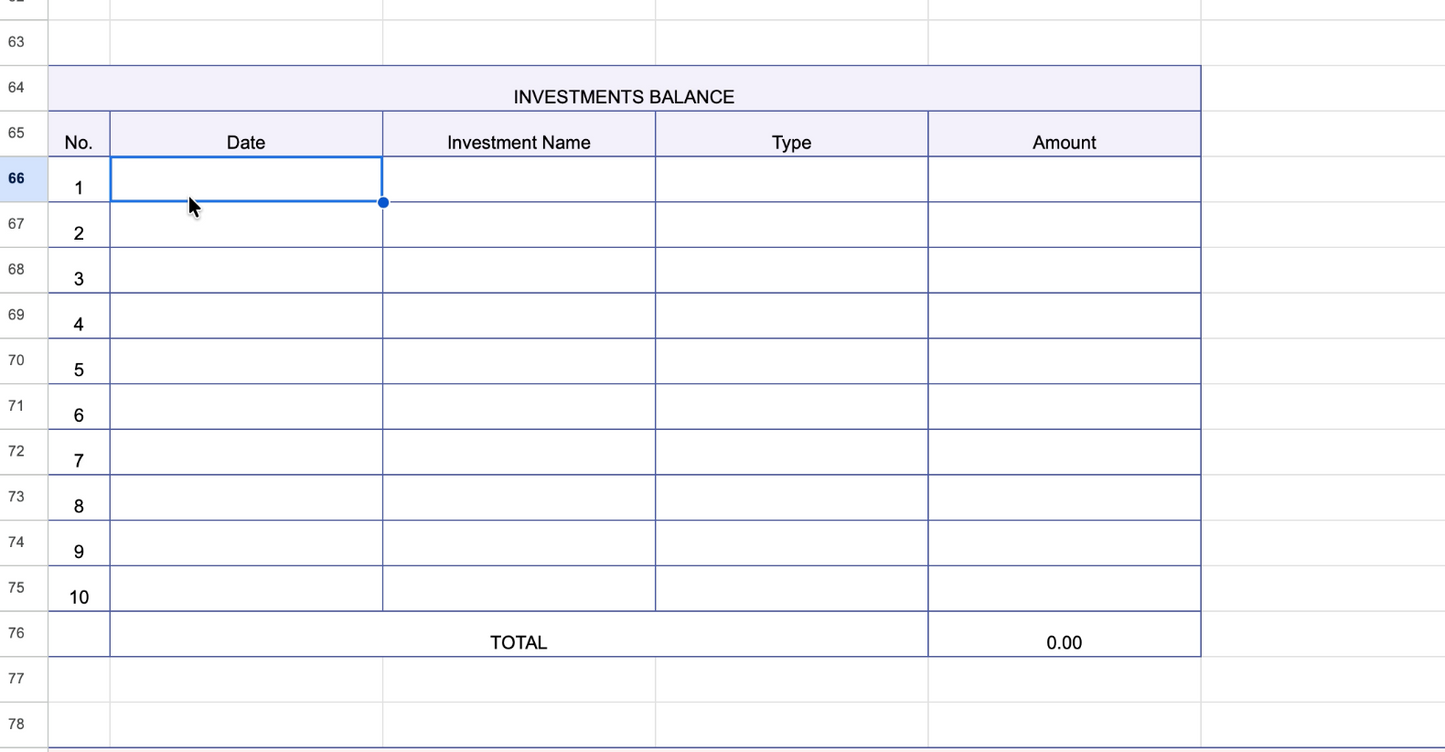This screenshot has height=752, width=1445.
Task: Select row header 71
Action: tap(24, 407)
